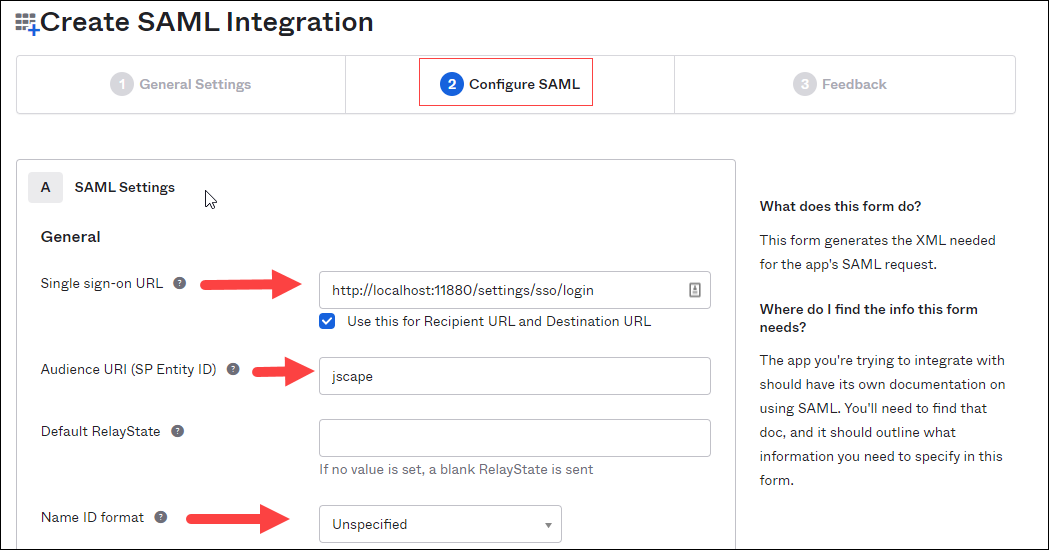Click the SAML Settings section header
Screen dimensions: 1049x550
pos(124,187)
